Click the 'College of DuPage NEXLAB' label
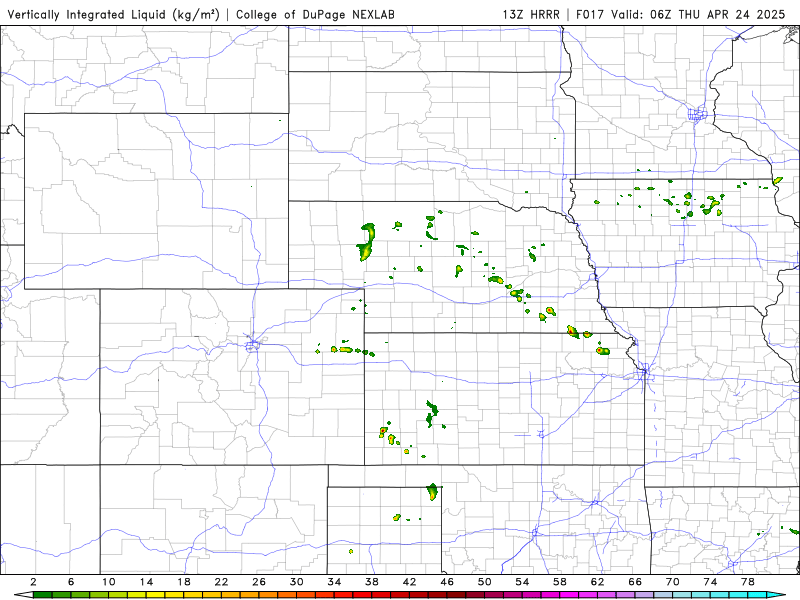Image resolution: width=800 pixels, height=600 pixels. 315,14
